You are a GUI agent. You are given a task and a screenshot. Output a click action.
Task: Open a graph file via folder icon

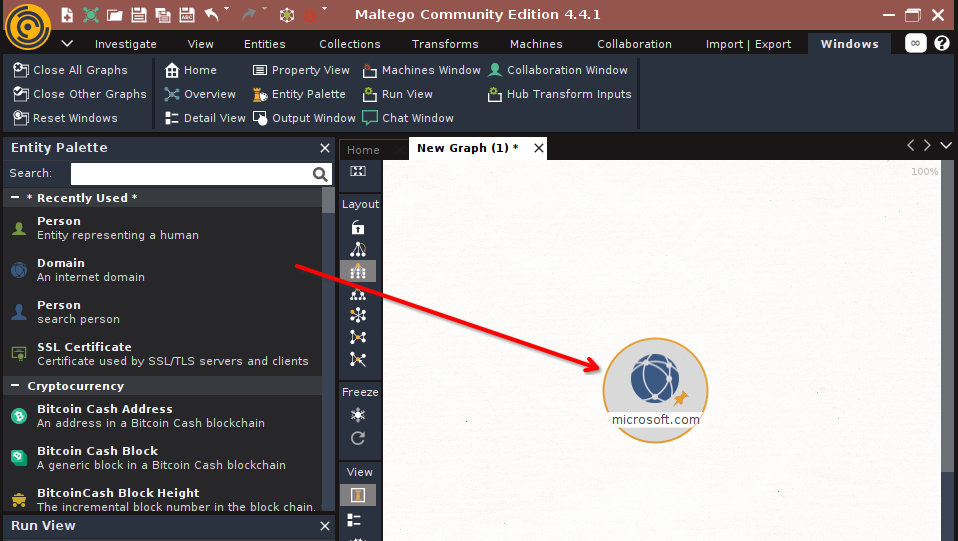coord(115,15)
